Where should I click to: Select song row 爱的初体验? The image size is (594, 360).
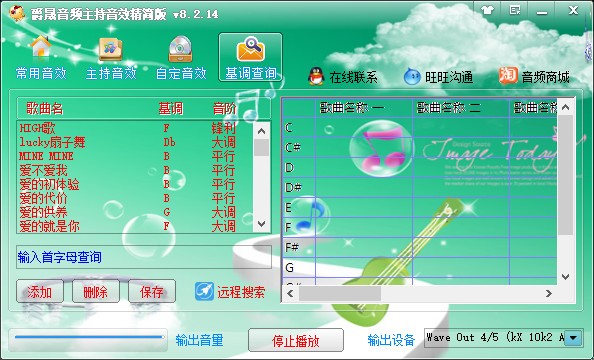(136, 184)
